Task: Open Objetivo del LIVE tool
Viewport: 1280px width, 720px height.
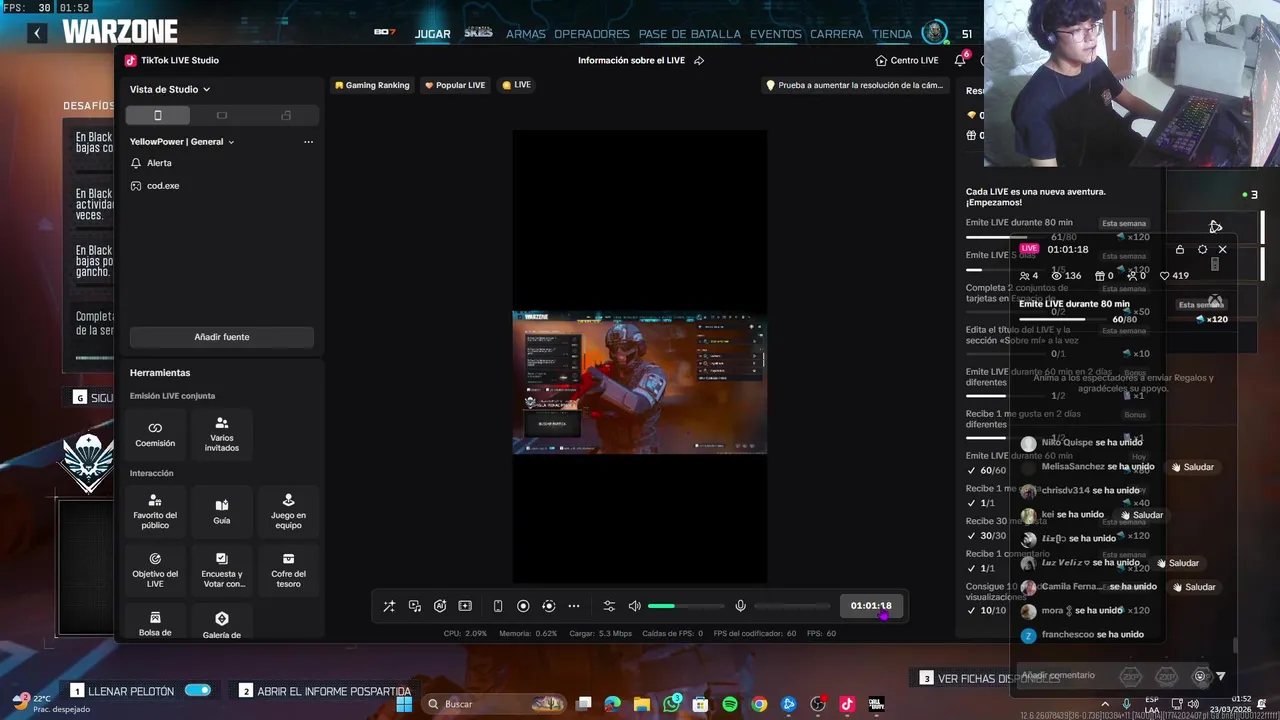Action: [x=155, y=570]
